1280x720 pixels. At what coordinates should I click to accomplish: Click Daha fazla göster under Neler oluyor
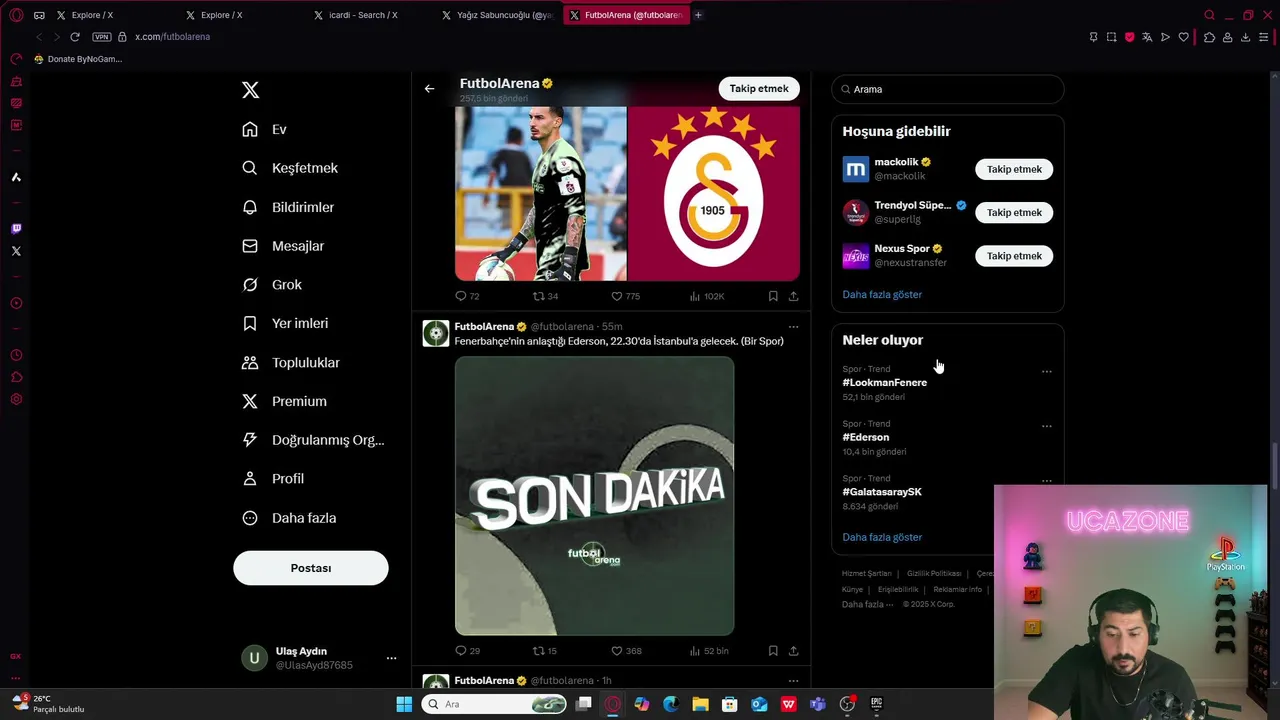pos(882,537)
